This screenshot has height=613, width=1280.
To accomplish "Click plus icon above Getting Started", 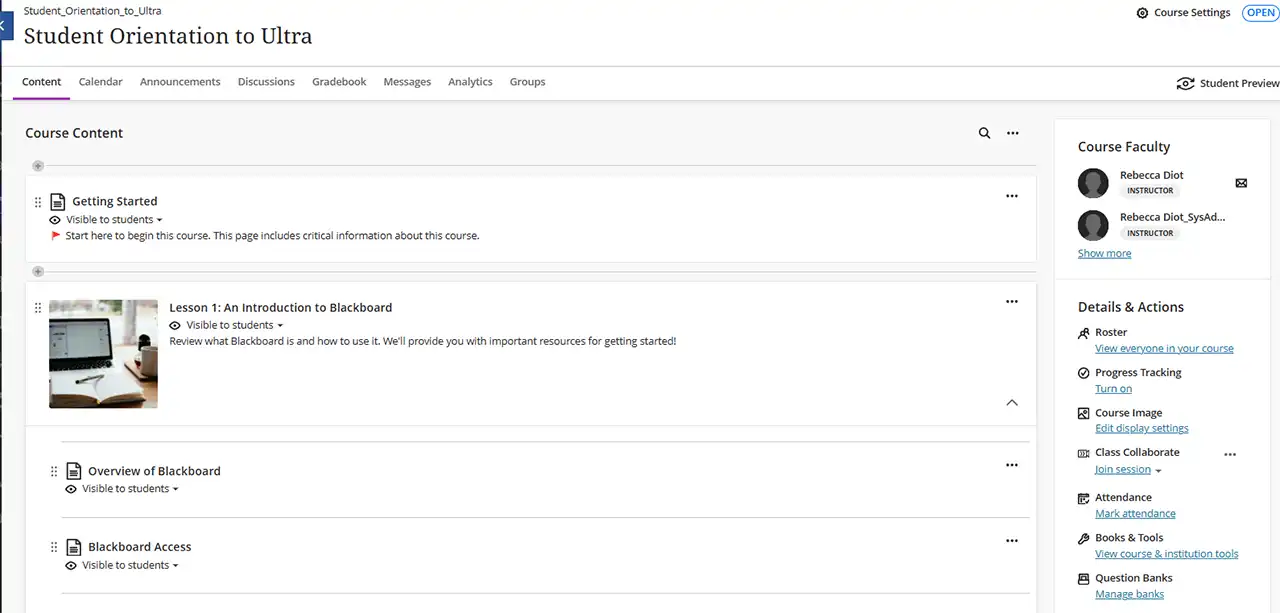I will tap(38, 165).
